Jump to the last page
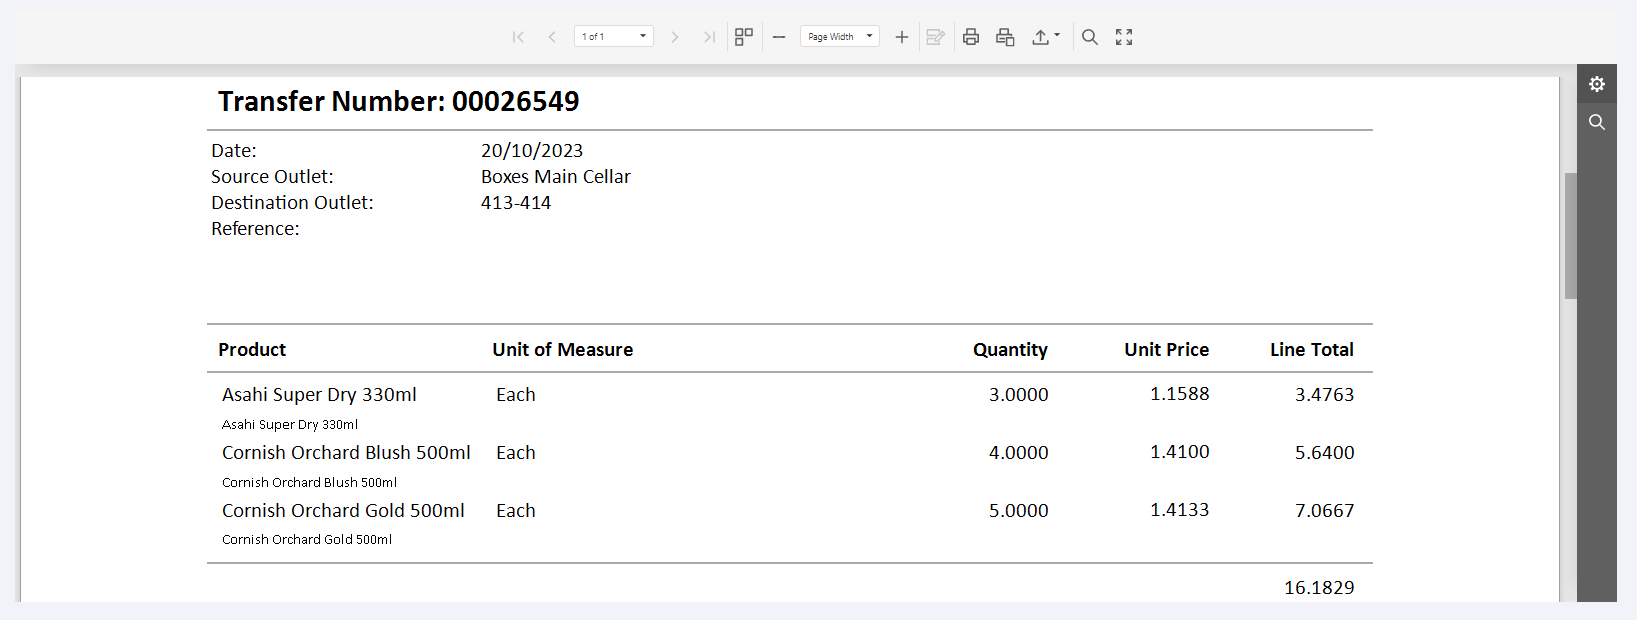Screen dimensions: 1637x620 pyautogui.click(x=709, y=37)
